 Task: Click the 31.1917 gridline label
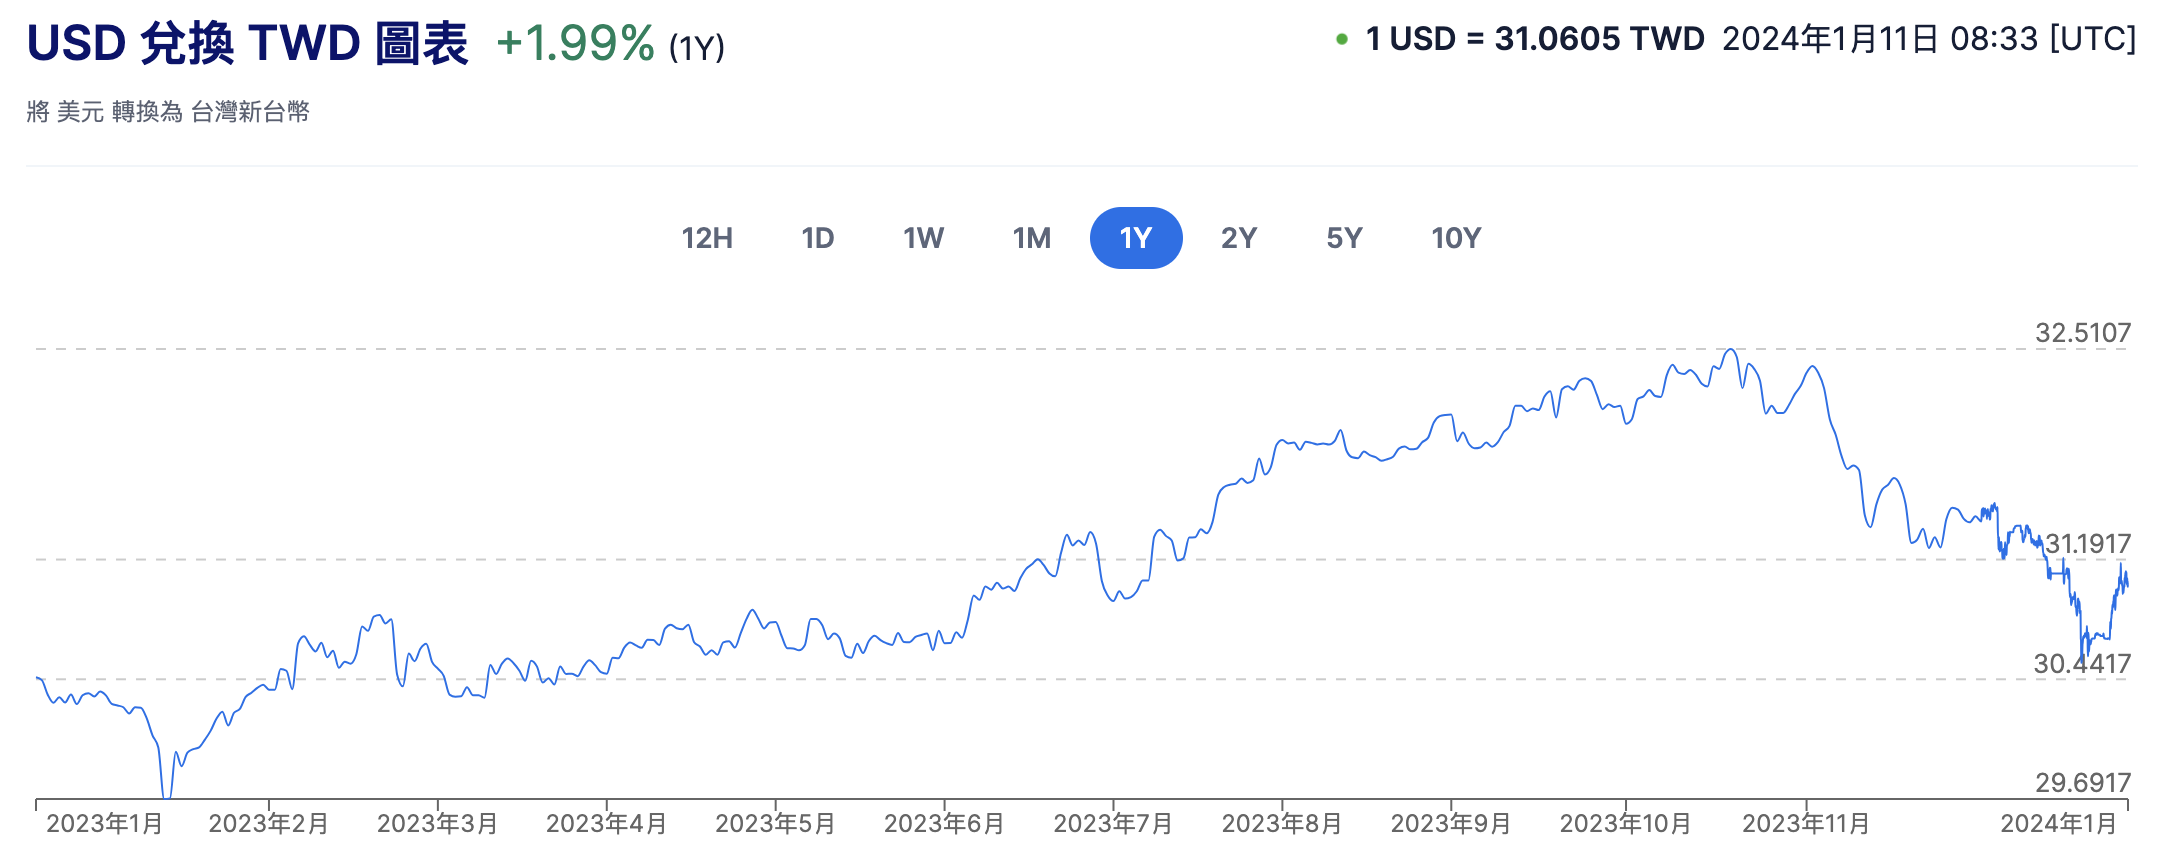point(2088,544)
